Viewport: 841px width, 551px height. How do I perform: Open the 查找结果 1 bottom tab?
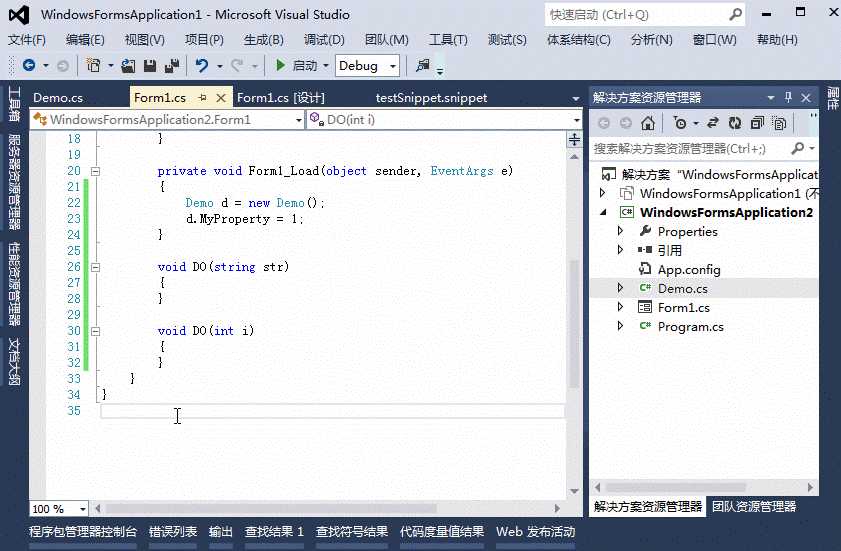274,532
